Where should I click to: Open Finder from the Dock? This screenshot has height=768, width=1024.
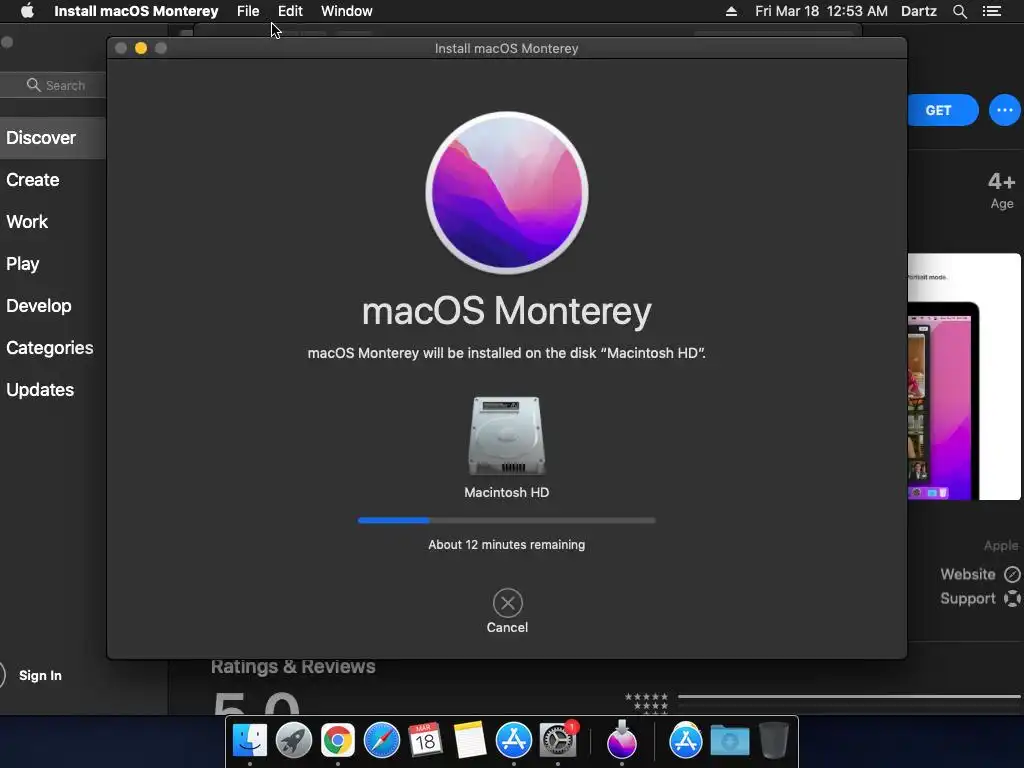250,741
